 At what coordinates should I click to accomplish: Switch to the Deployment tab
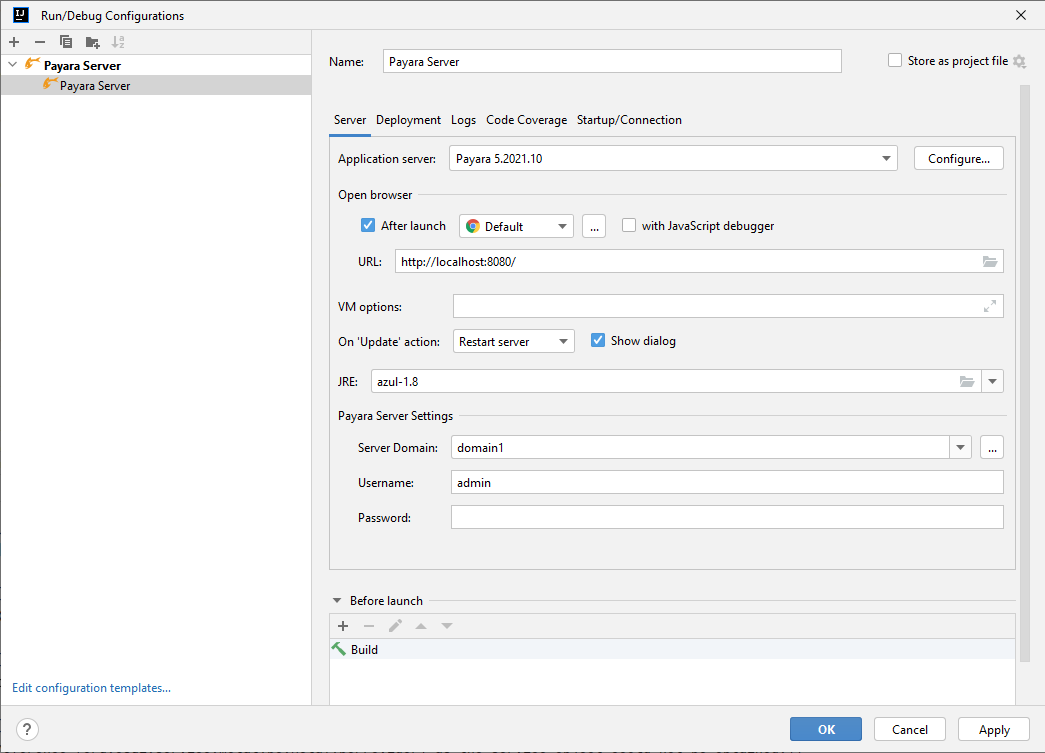pos(408,120)
